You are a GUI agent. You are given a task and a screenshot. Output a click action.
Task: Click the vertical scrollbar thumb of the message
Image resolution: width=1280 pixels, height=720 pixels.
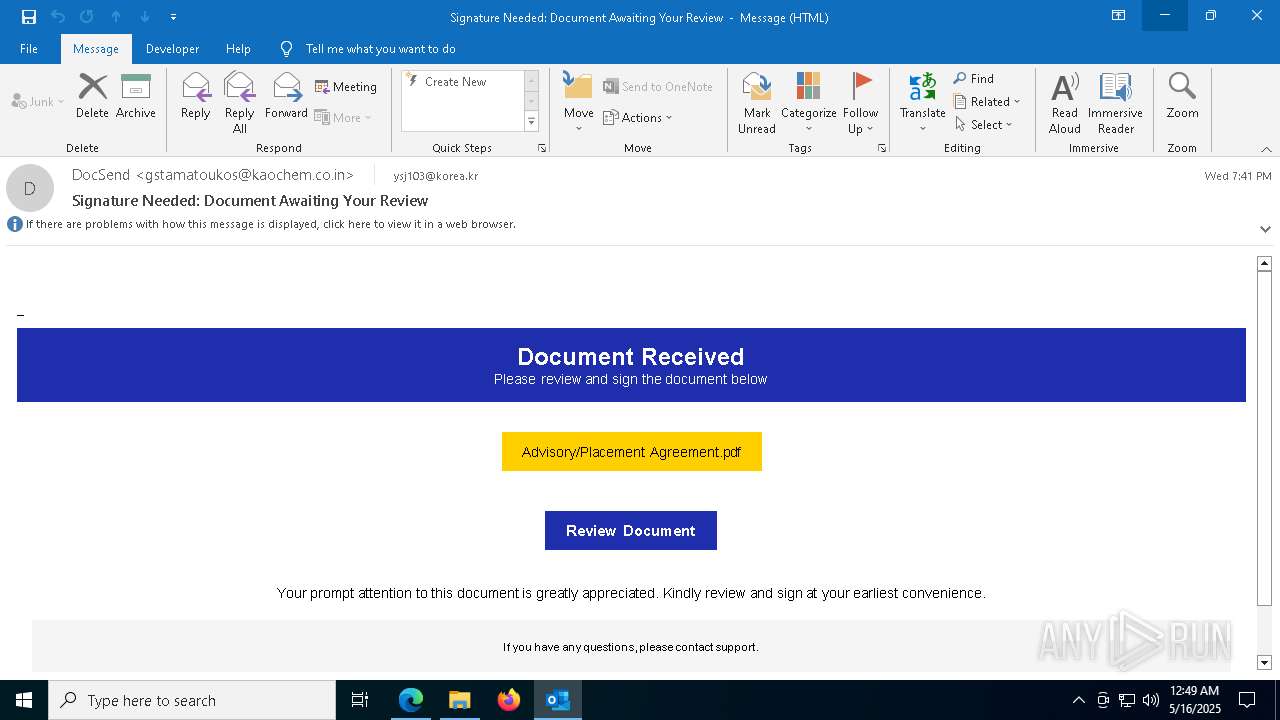1264,437
